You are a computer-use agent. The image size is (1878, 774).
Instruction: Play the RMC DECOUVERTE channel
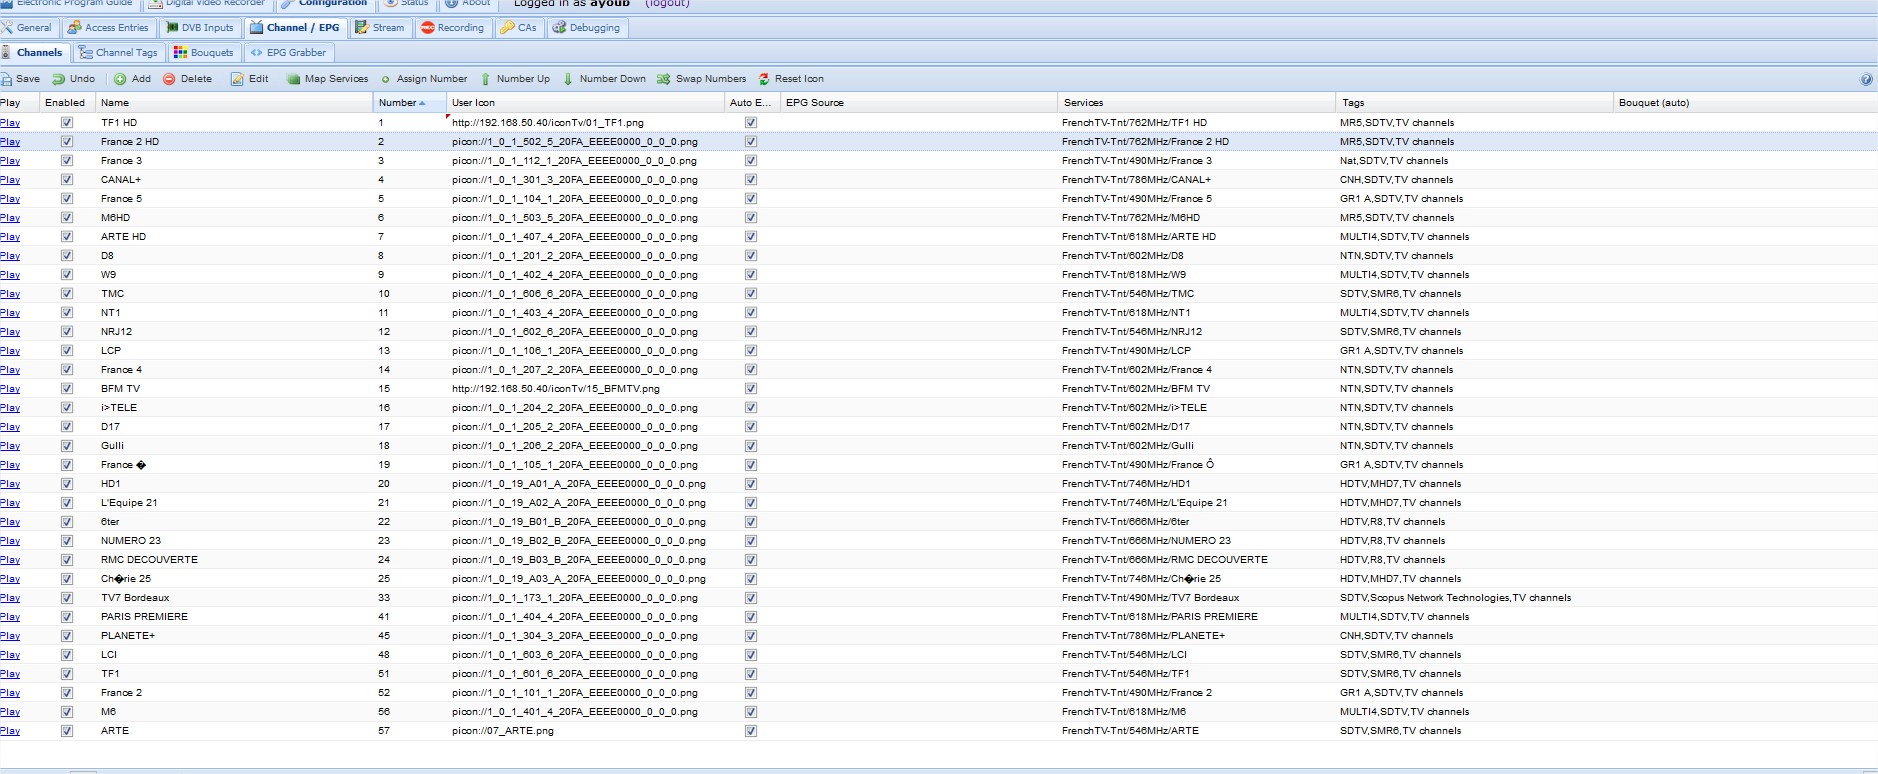10,560
